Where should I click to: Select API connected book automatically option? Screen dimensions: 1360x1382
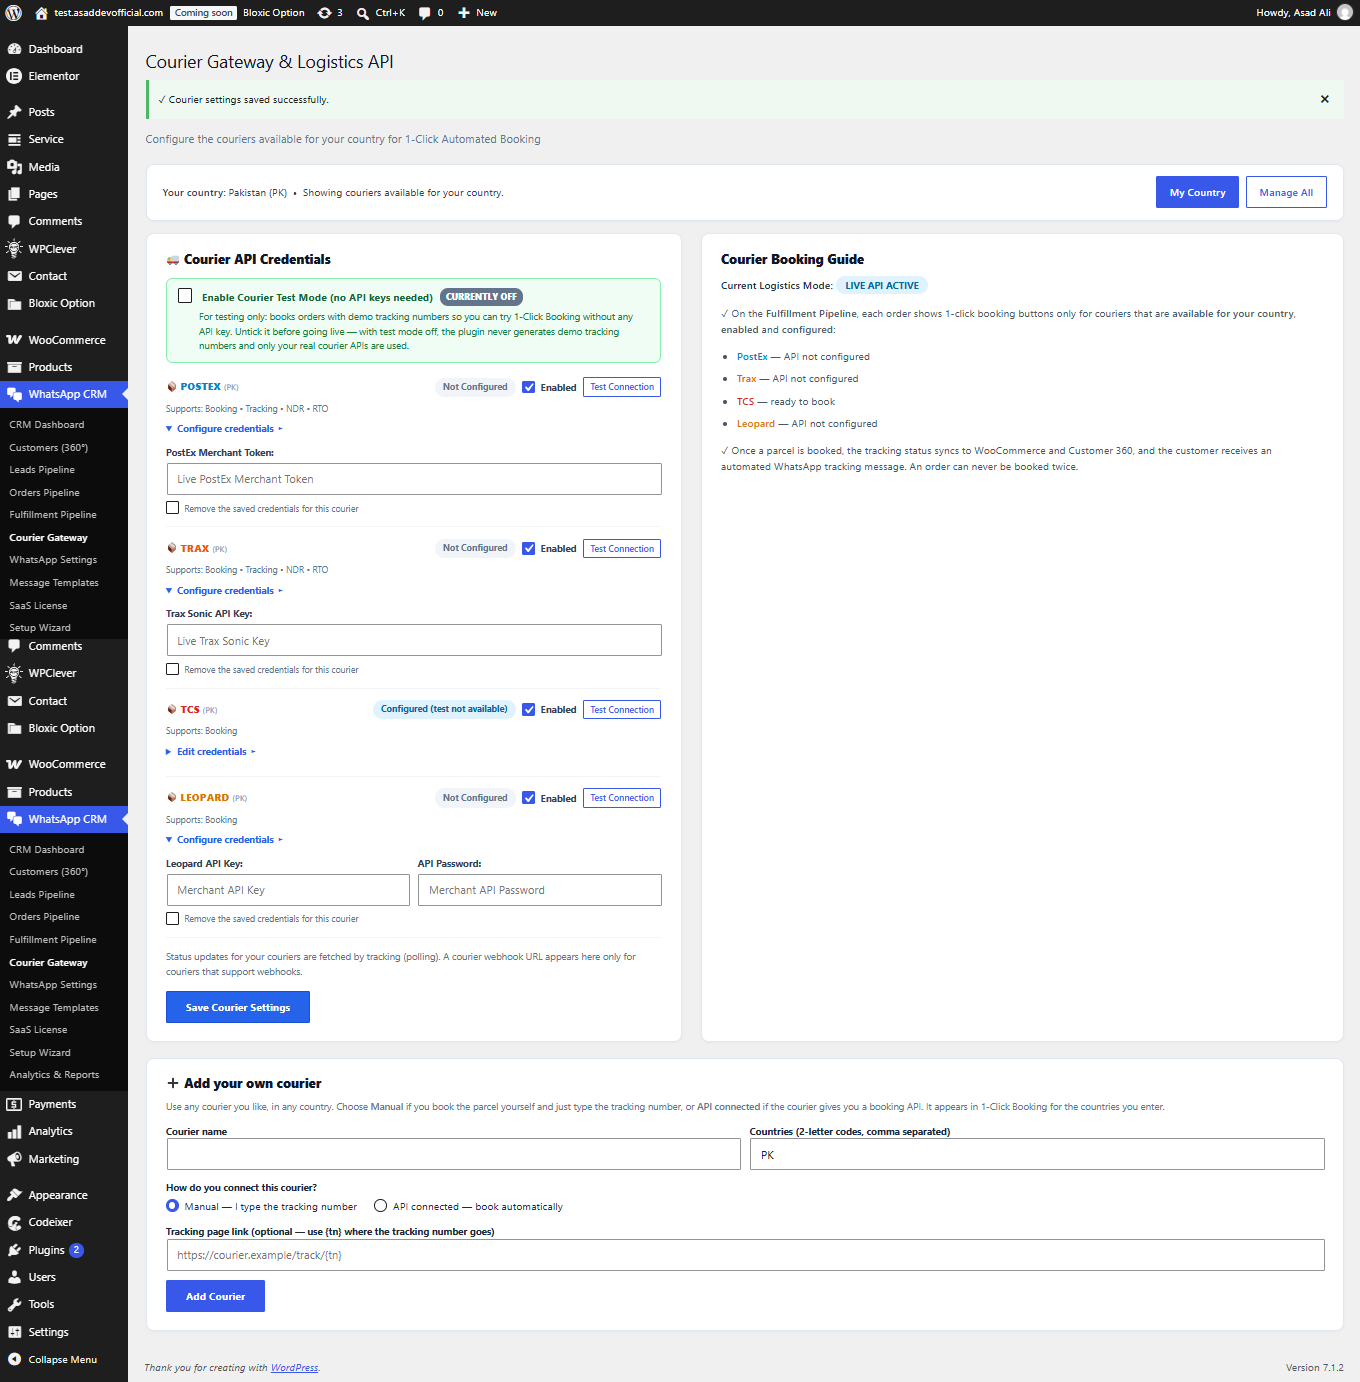tap(380, 1206)
